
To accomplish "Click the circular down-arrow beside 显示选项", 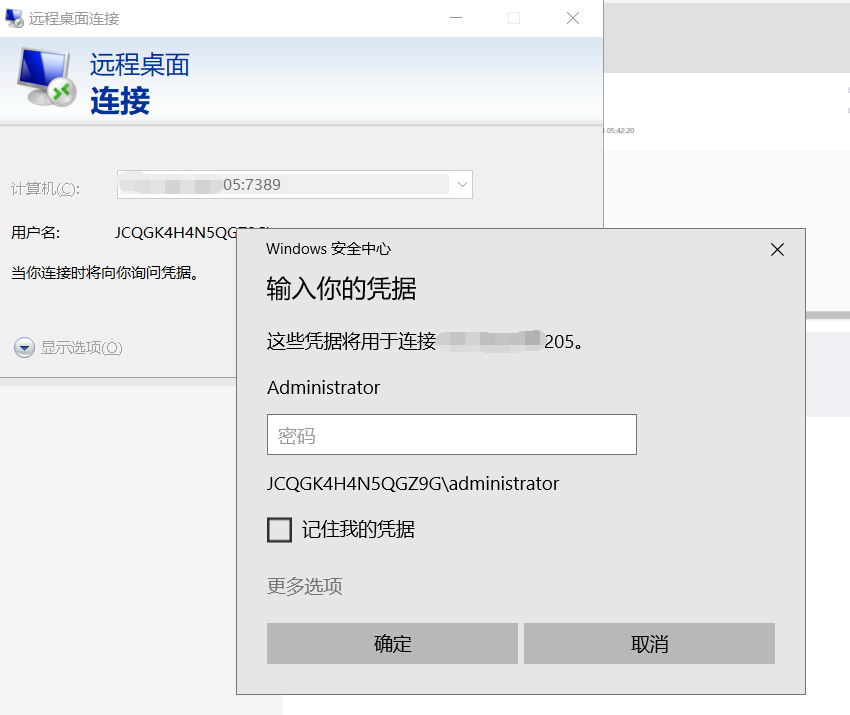I will click(x=23, y=347).
